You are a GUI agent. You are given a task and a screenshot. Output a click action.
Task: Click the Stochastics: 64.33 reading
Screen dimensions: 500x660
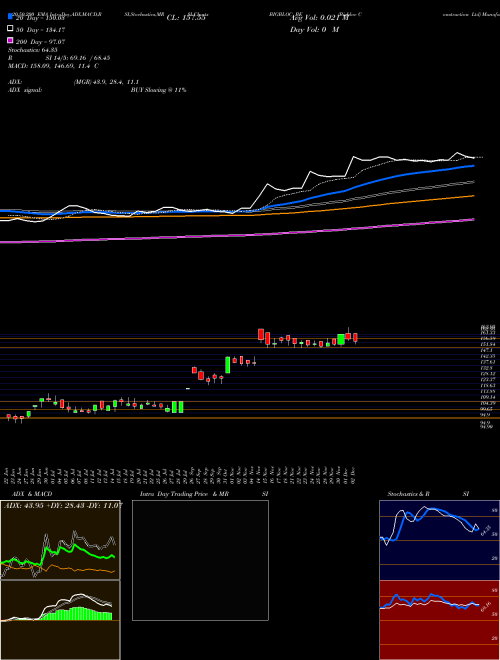point(32,50)
